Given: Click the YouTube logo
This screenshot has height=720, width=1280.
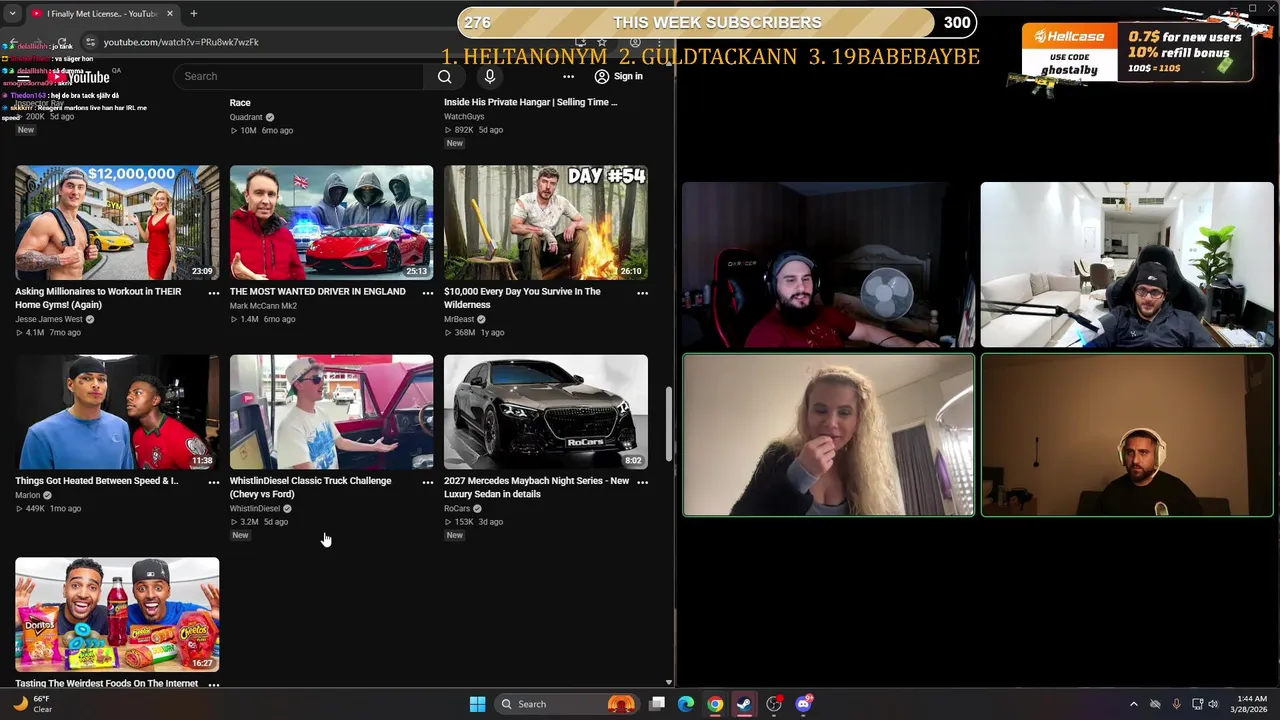Looking at the screenshot, I should pyautogui.click(x=80, y=77).
